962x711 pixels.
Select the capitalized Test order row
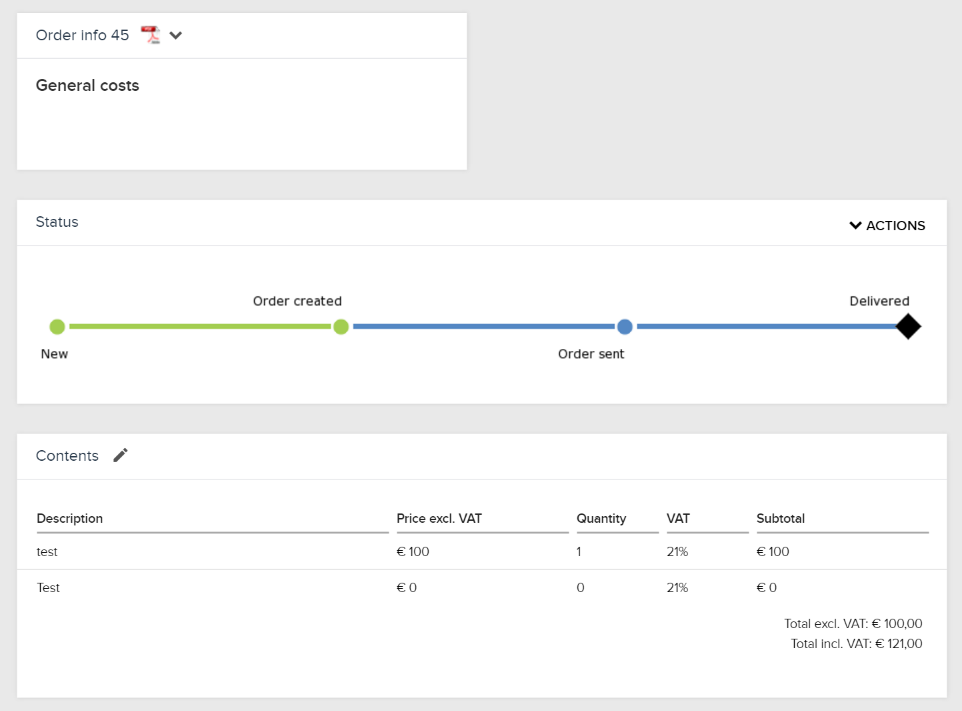[x=482, y=588]
